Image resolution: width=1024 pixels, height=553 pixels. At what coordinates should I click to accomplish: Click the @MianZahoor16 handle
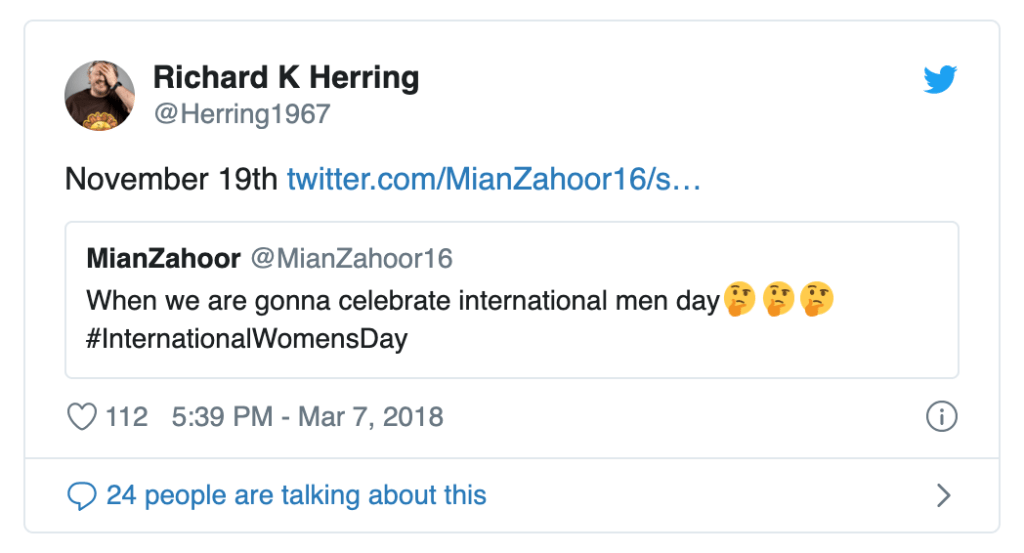(351, 259)
